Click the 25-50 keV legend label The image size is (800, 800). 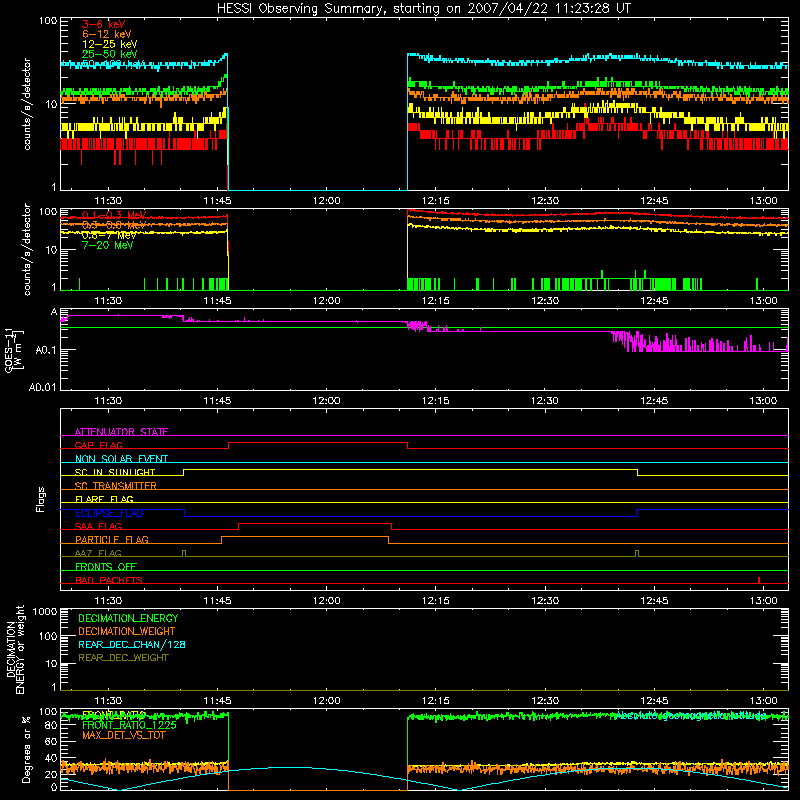pyautogui.click(x=110, y=54)
